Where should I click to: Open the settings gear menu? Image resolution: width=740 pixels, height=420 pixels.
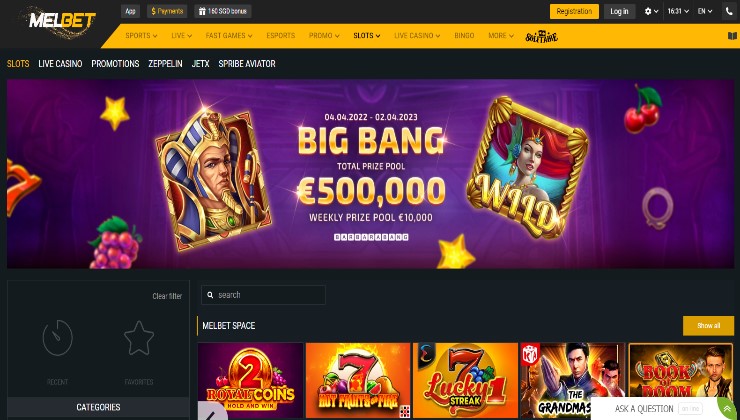[x=652, y=11]
